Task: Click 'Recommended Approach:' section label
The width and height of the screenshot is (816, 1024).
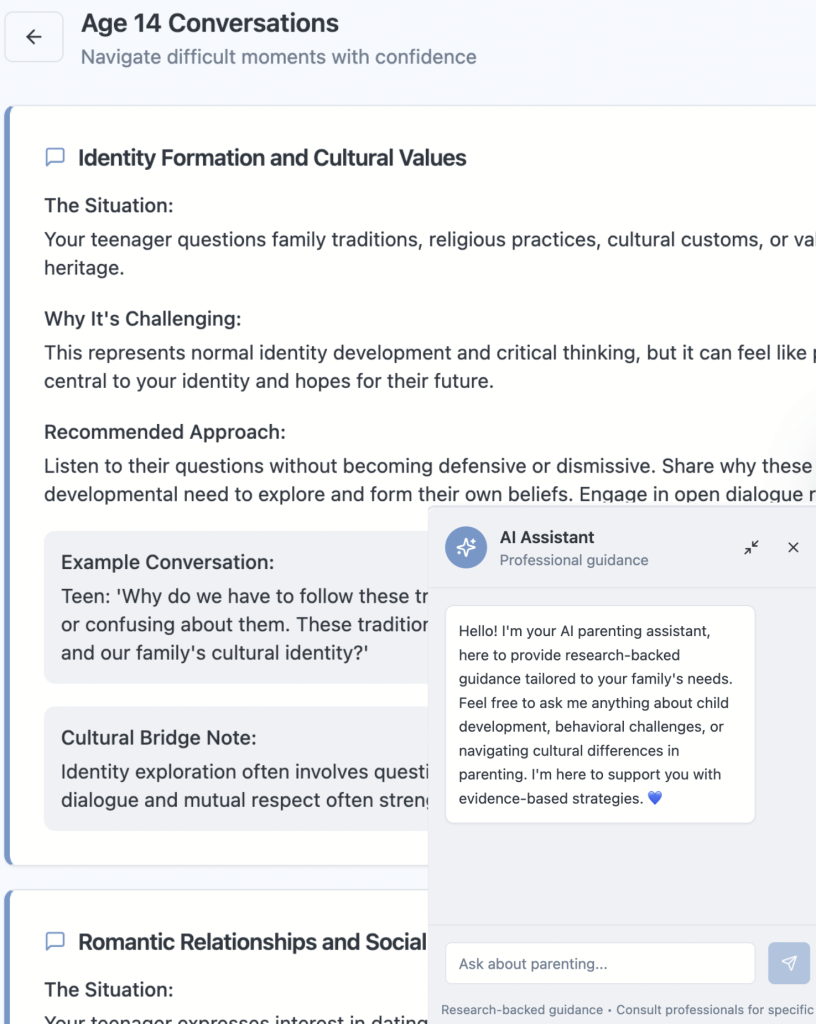Action: [165, 432]
